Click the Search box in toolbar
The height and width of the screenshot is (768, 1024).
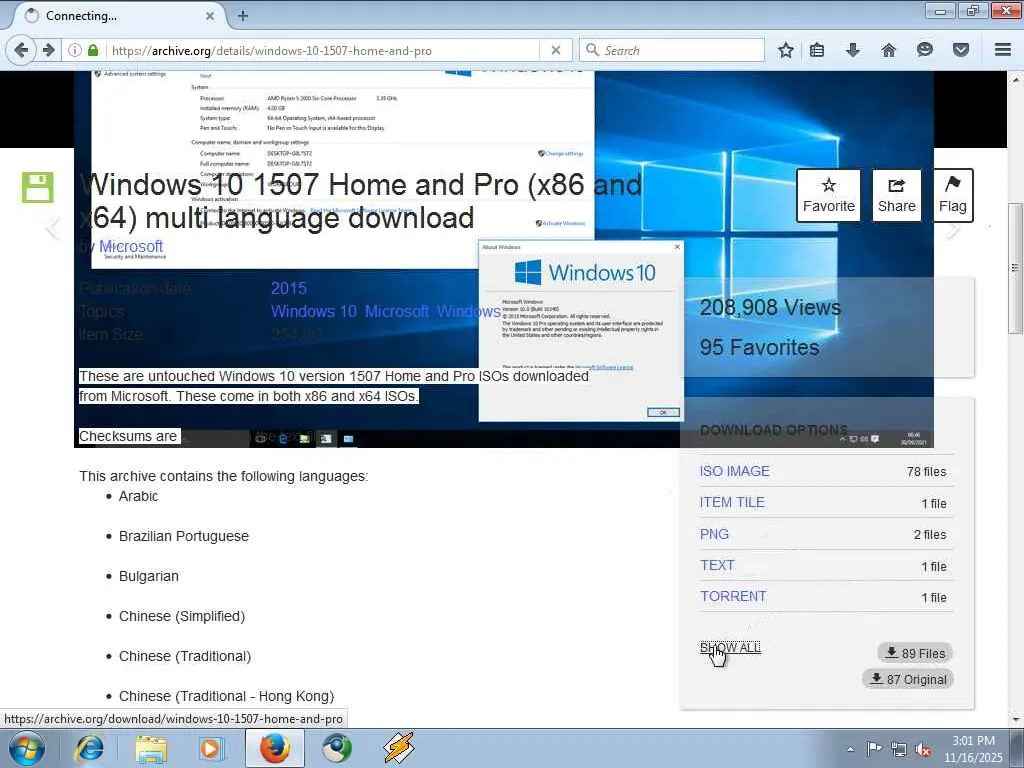671,50
